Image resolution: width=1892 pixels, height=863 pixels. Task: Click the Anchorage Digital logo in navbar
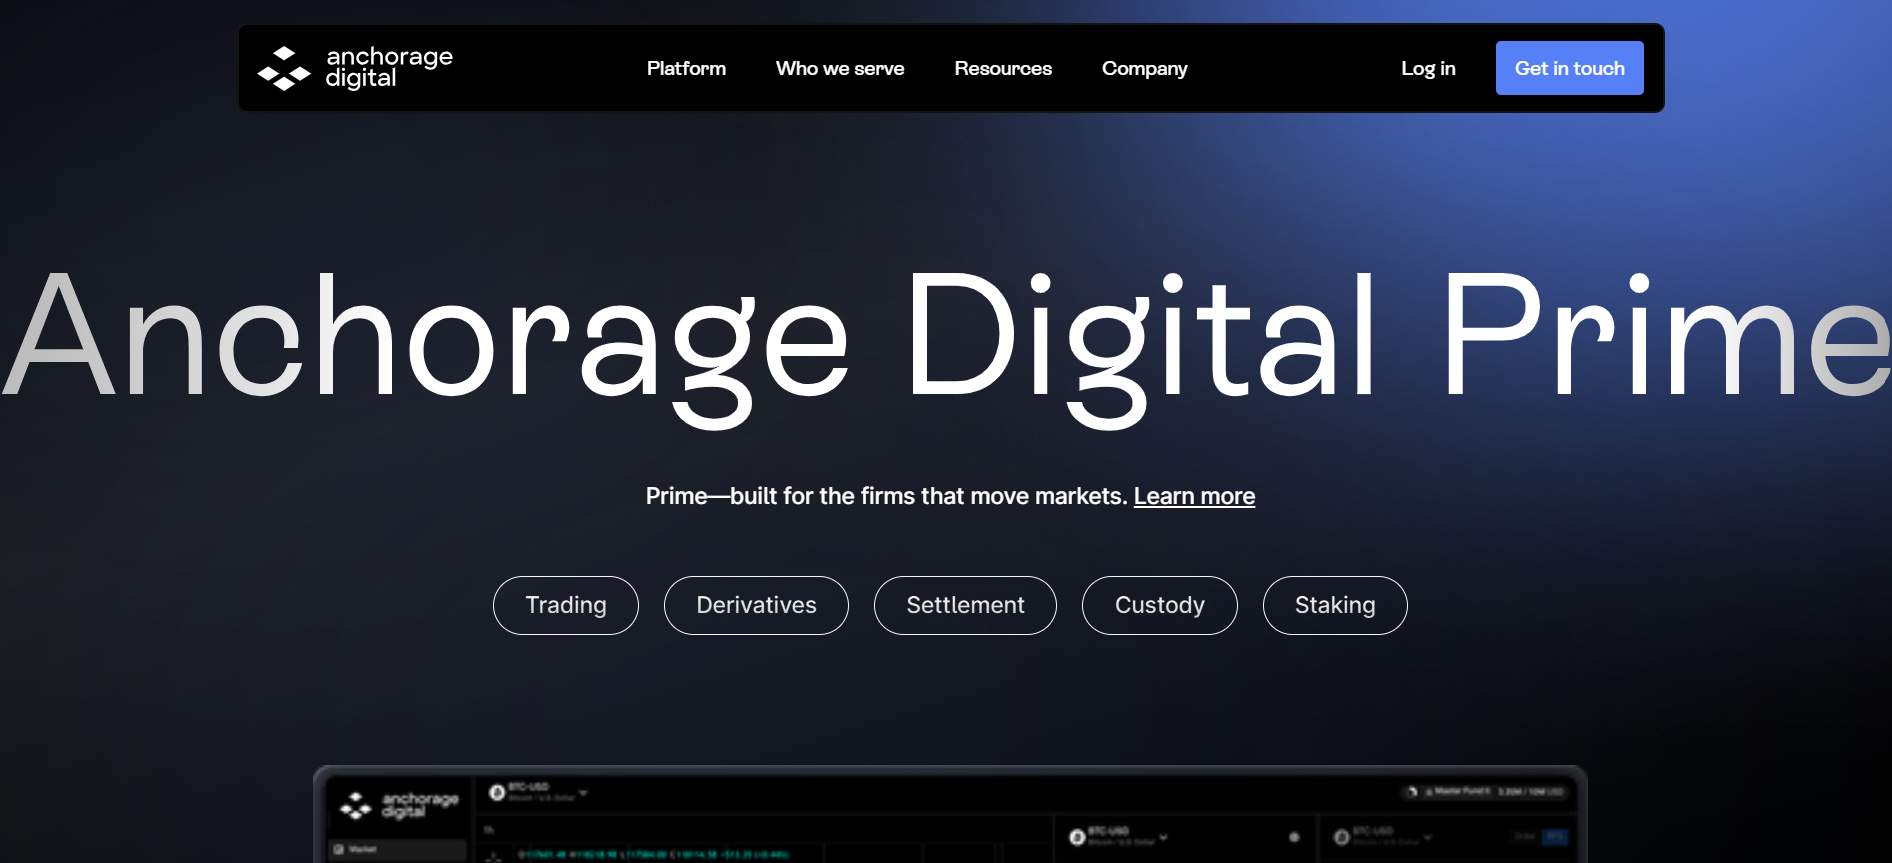click(355, 68)
